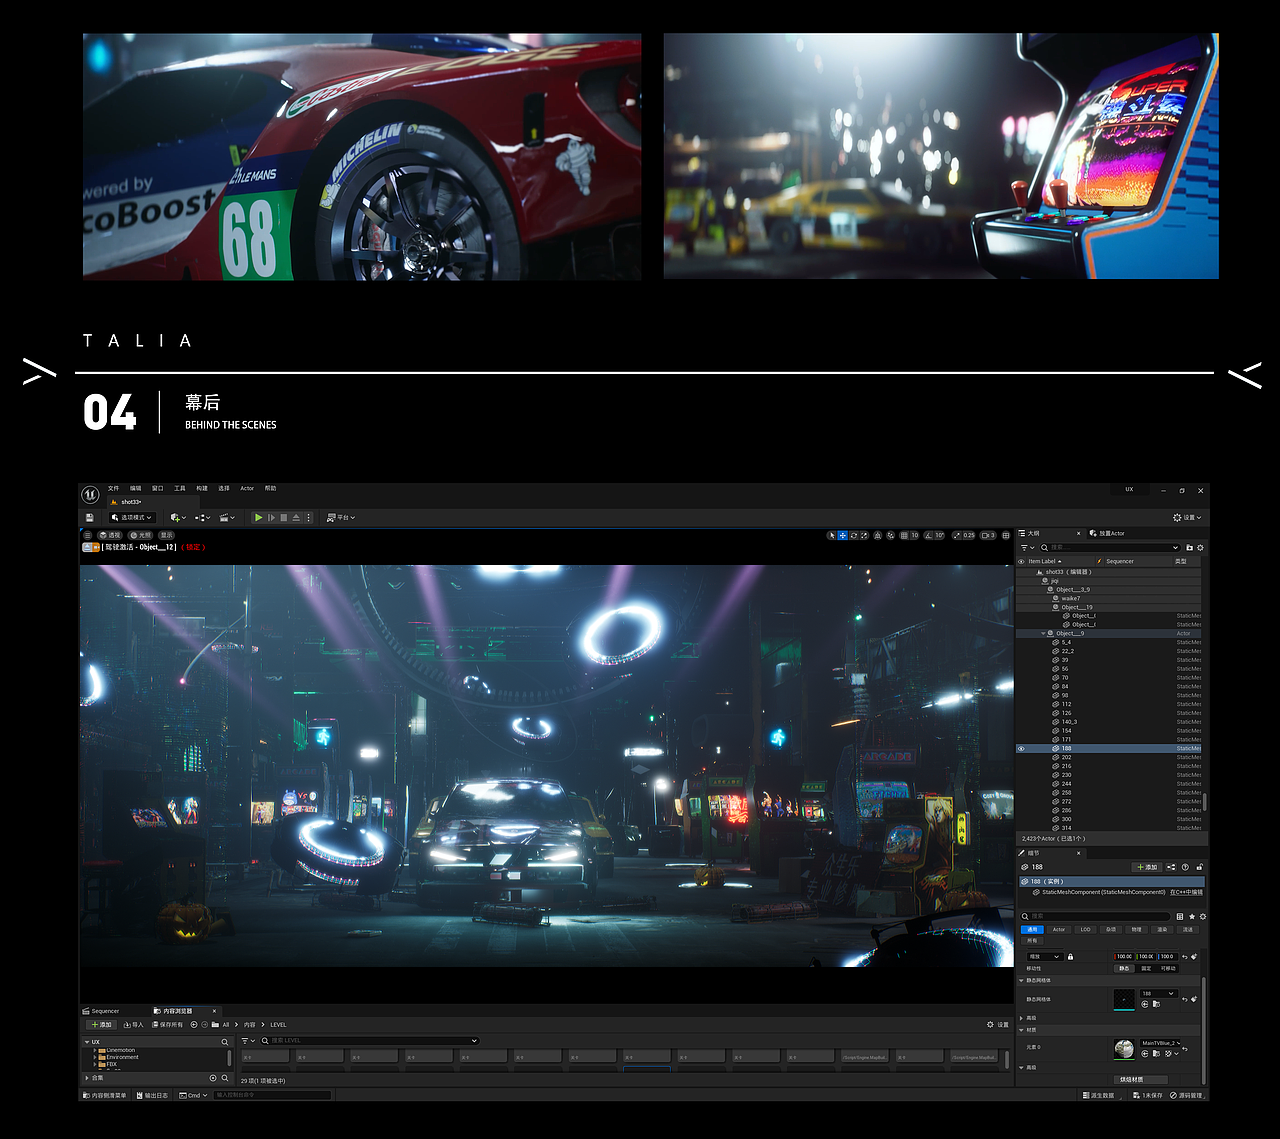The width and height of the screenshot is (1280, 1139).
Task: Click the 光照 lit mode viewport button
Action: tap(140, 535)
